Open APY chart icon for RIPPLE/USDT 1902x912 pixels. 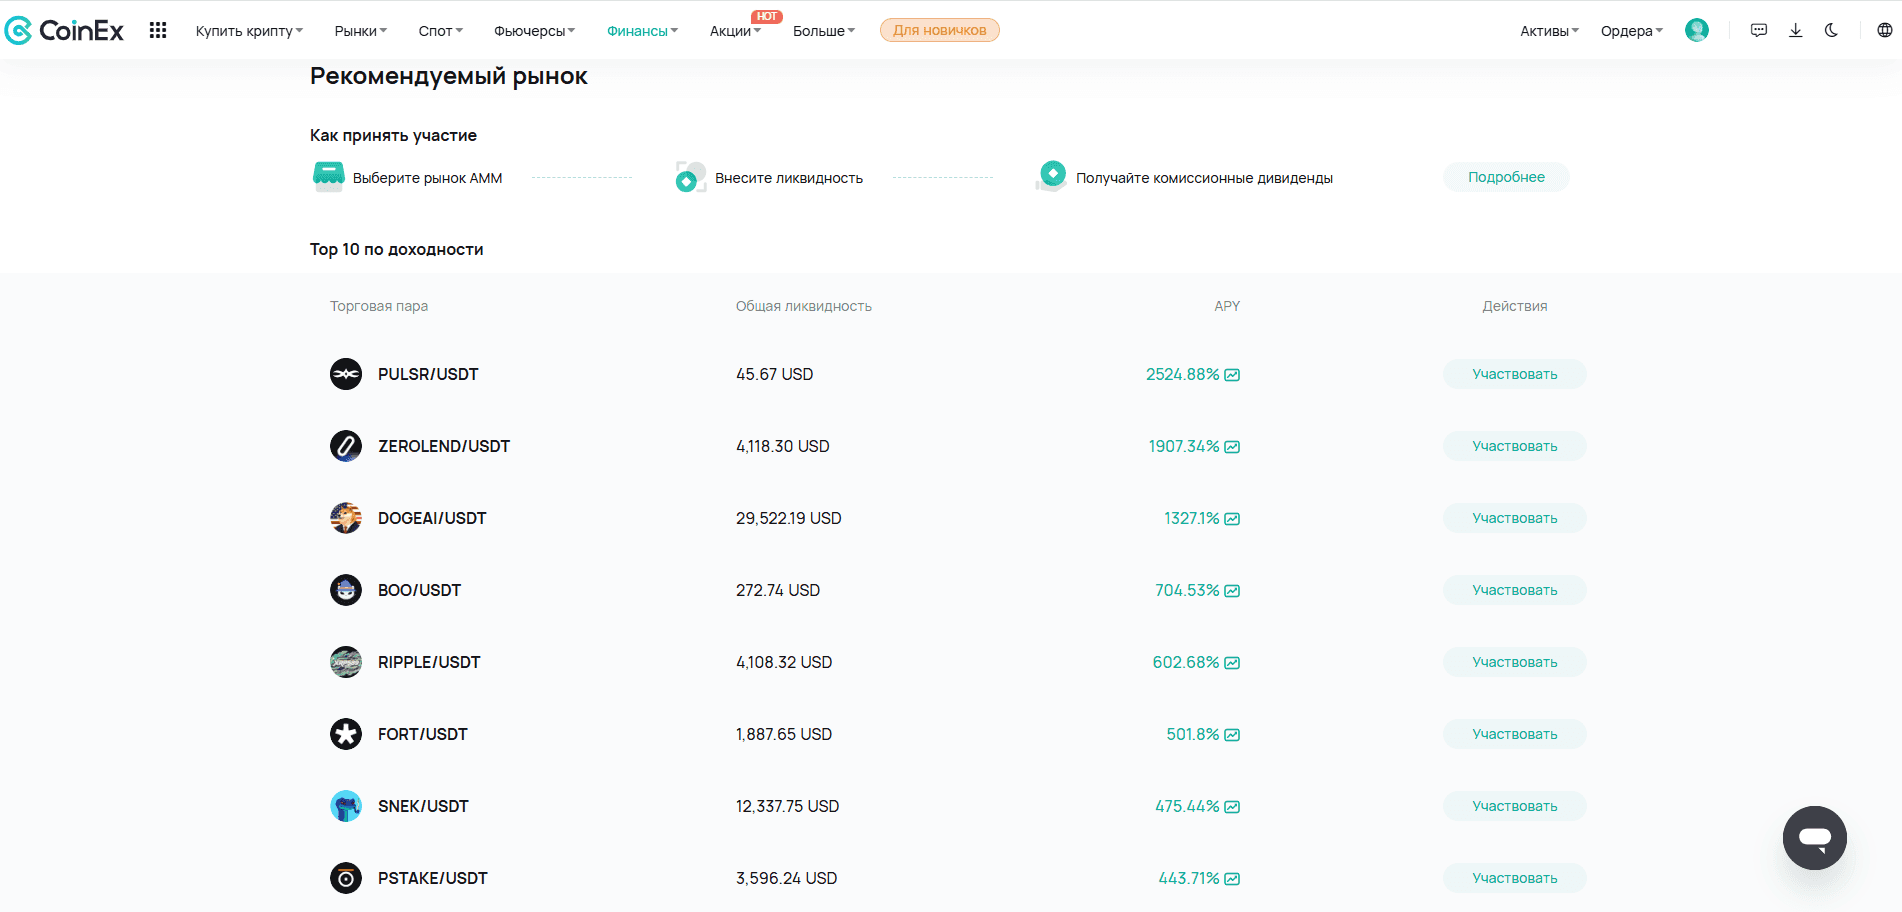(1232, 663)
